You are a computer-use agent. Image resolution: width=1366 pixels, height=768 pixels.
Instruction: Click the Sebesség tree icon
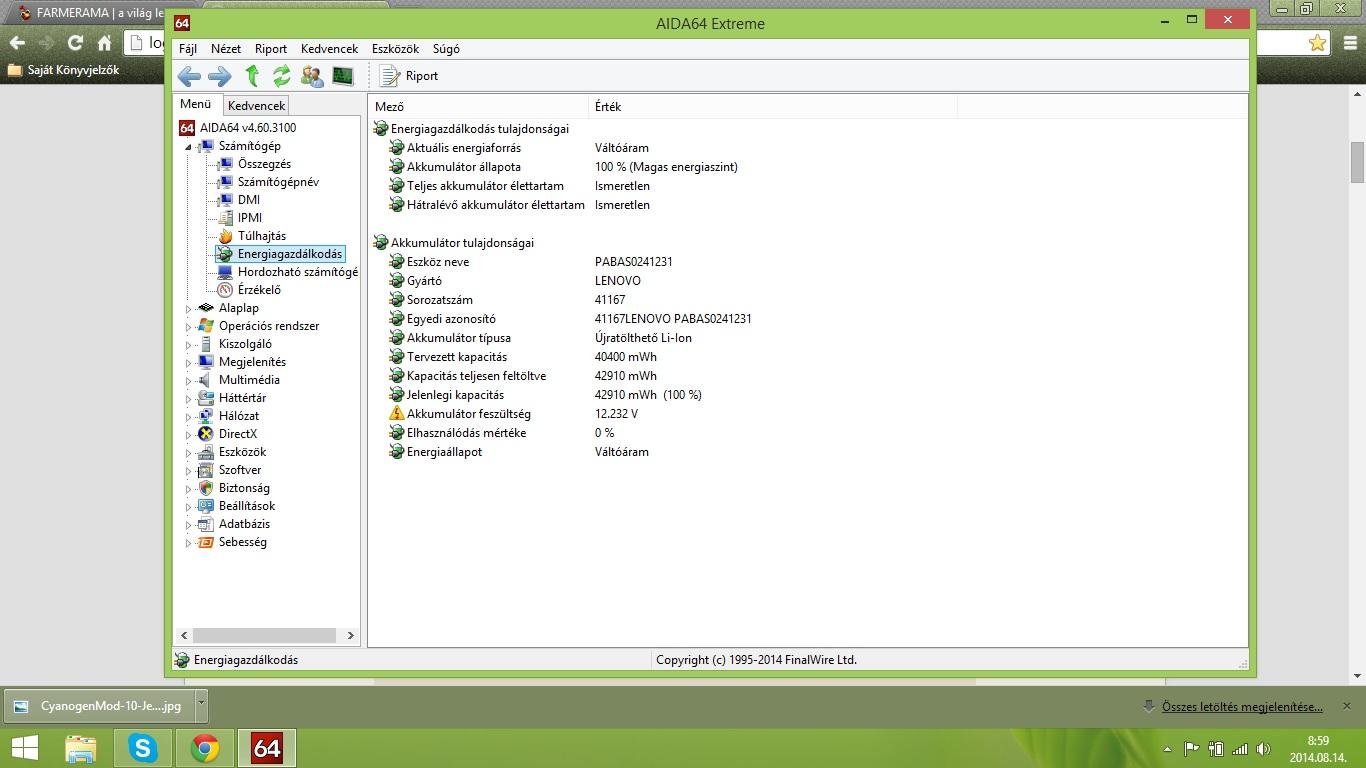click(206, 542)
